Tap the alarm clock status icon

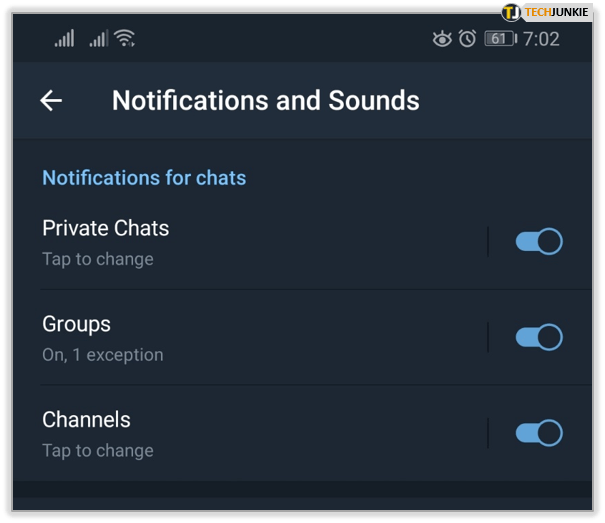pyautogui.click(x=467, y=39)
